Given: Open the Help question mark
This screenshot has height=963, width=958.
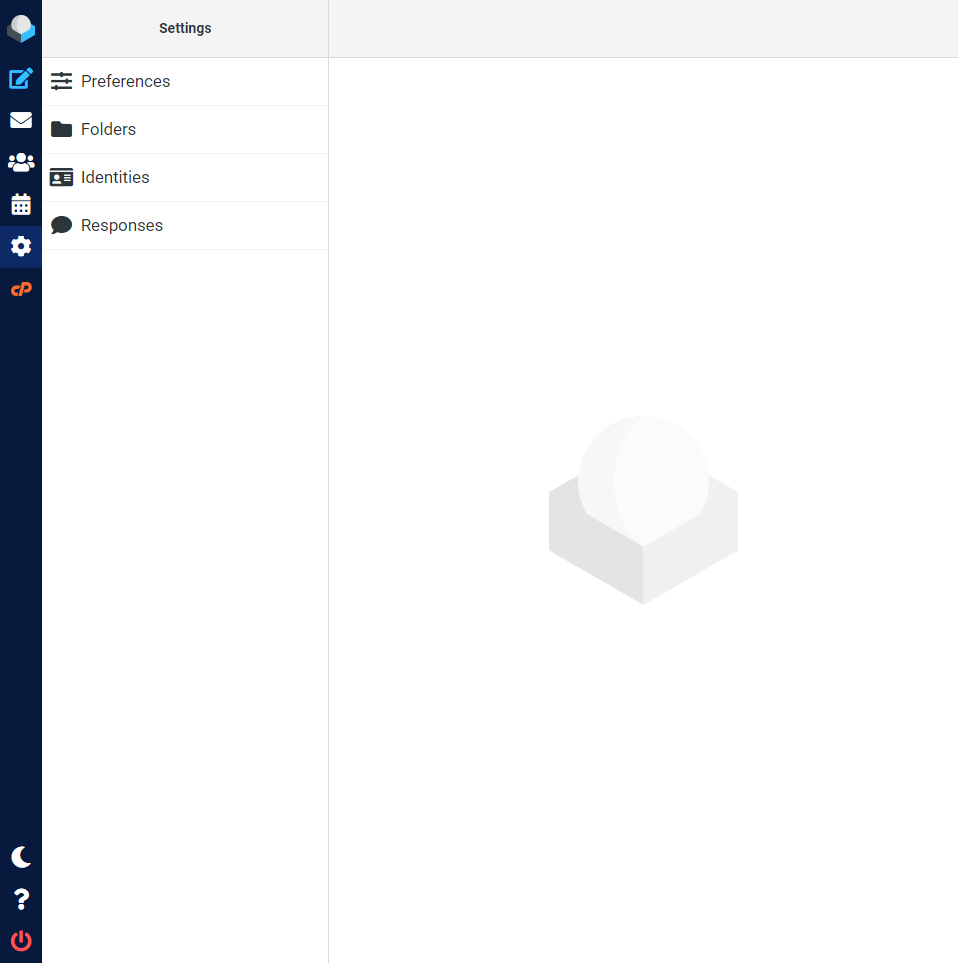Looking at the screenshot, I should pyautogui.click(x=21, y=899).
